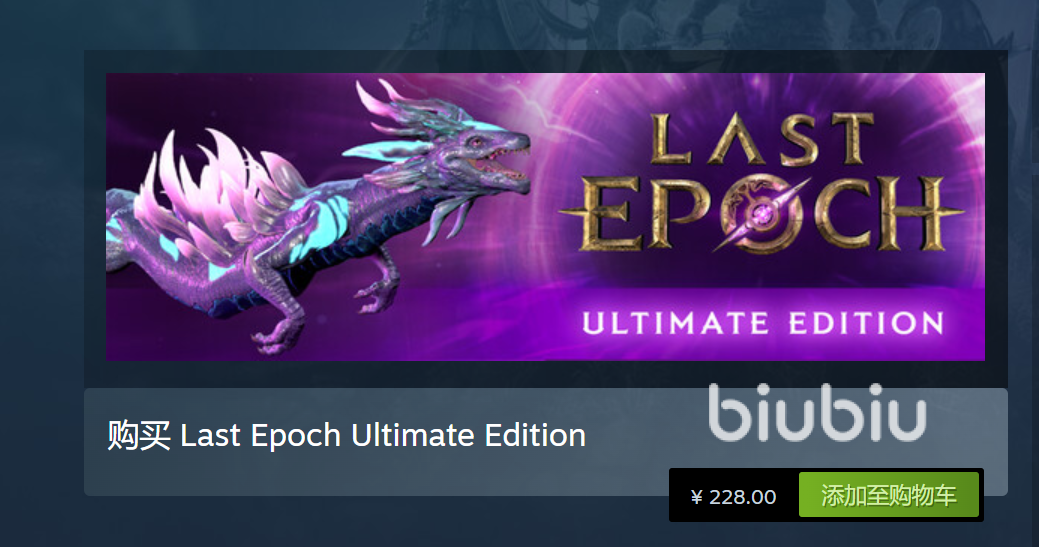This screenshot has height=547, width=1039.
Task: Click the ¥ 228.00 price label
Action: point(734,497)
